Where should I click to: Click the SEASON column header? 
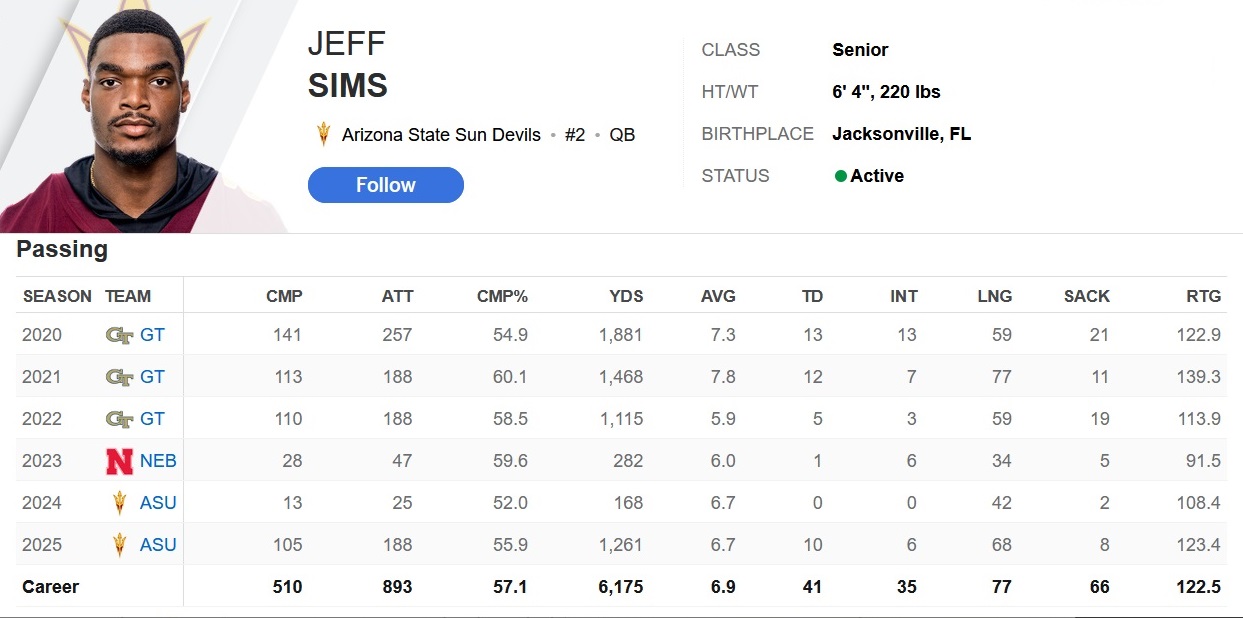point(57,296)
